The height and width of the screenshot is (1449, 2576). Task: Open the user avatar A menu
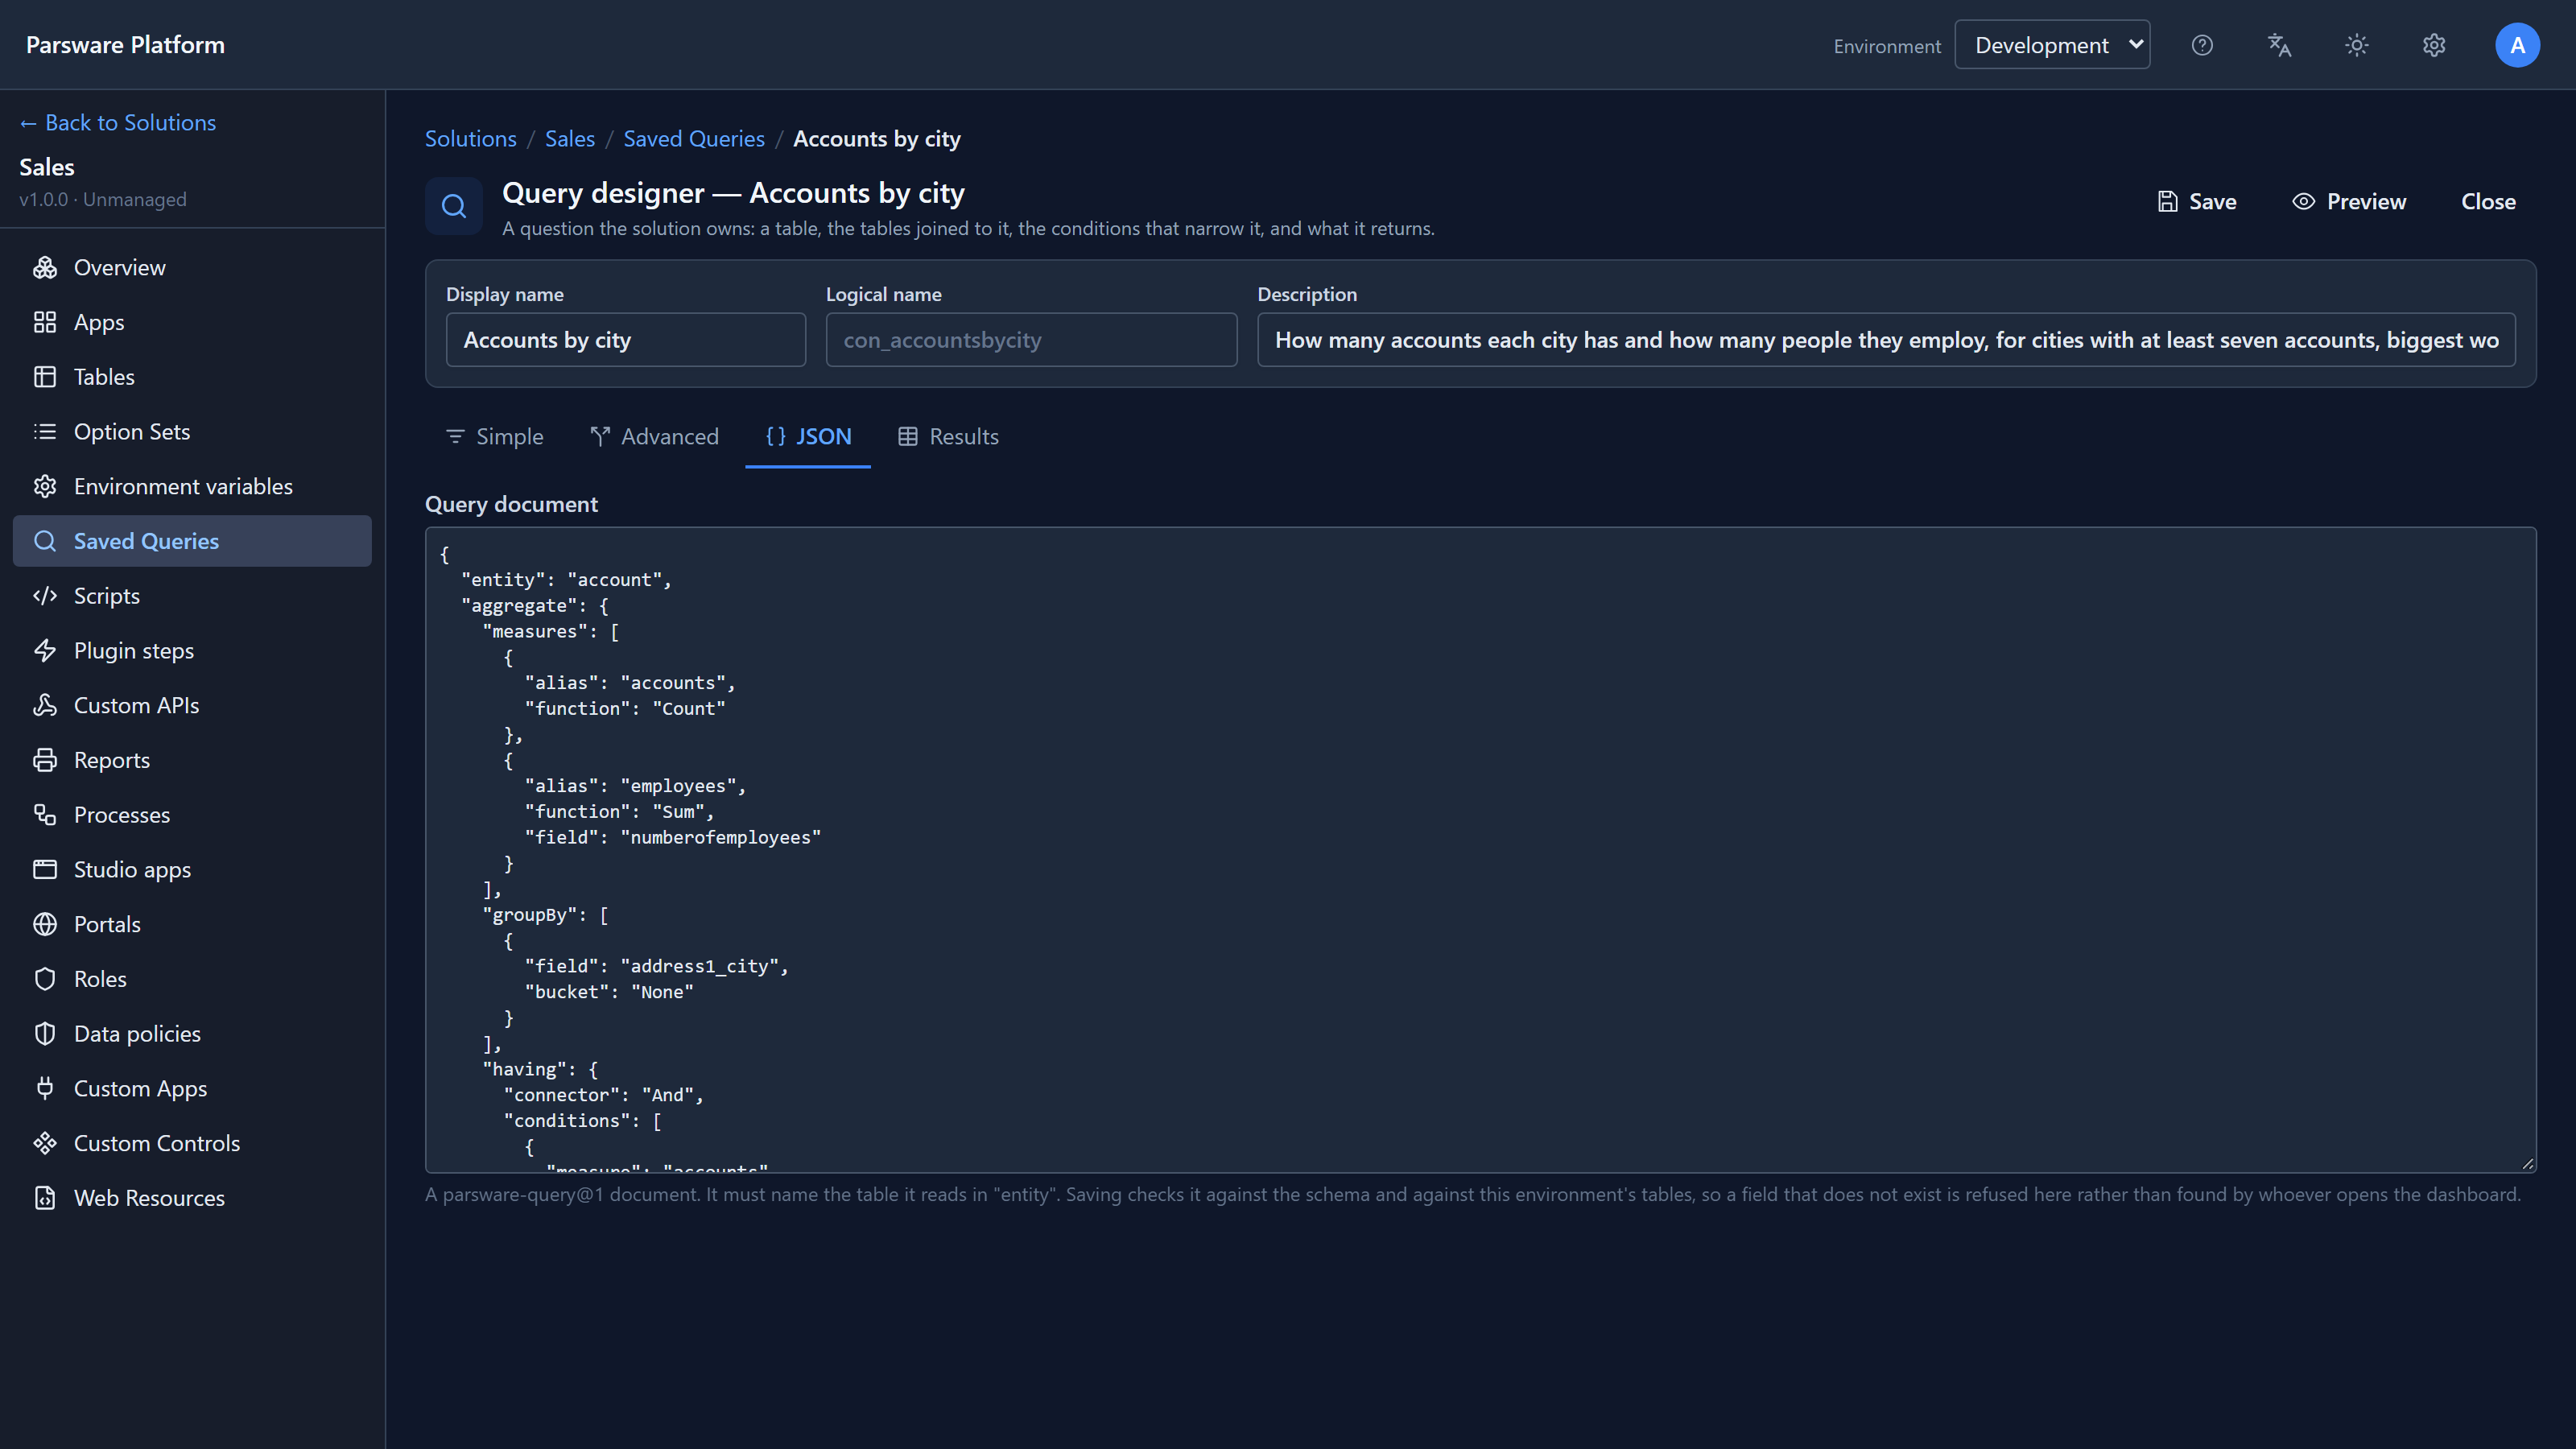point(2517,45)
